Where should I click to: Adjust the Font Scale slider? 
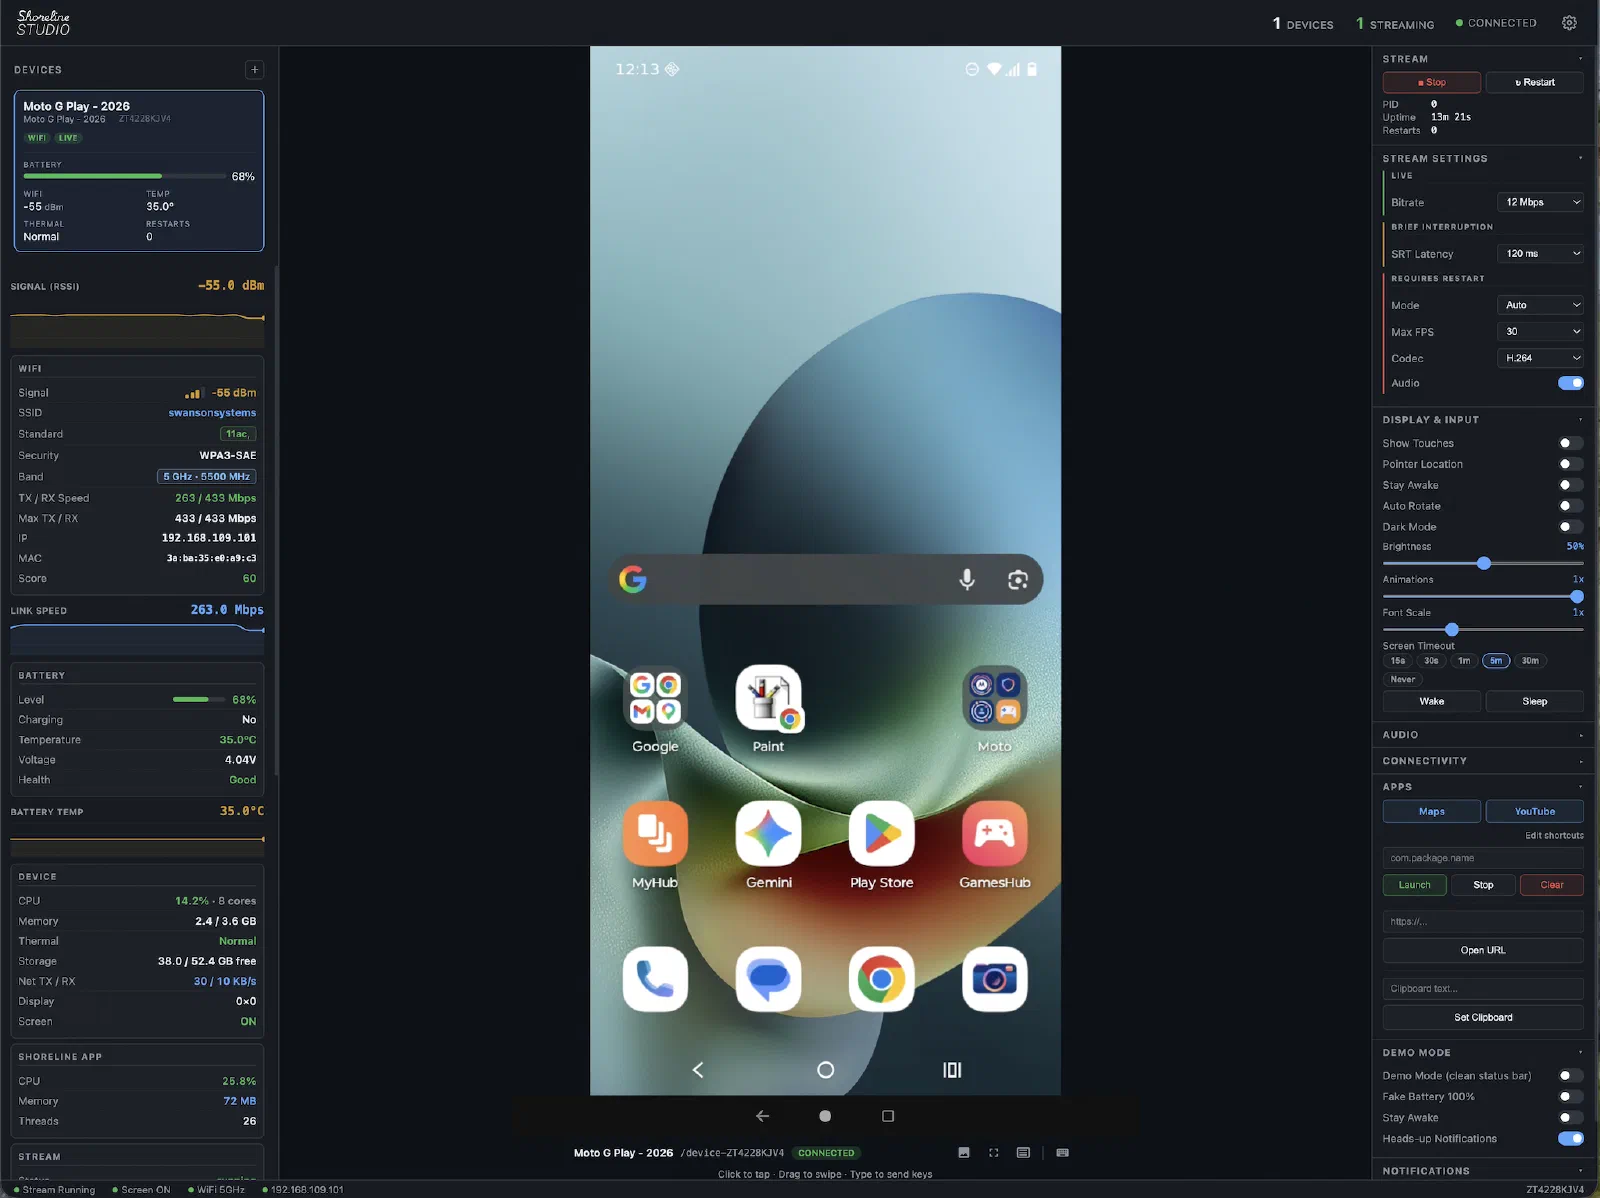[x=1483, y=629]
